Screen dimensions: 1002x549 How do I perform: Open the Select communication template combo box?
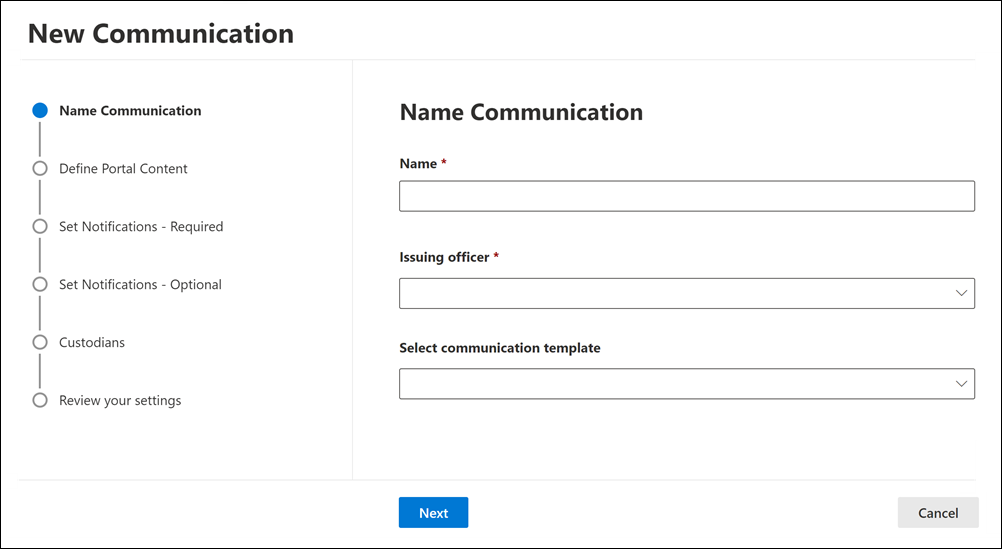670,384
